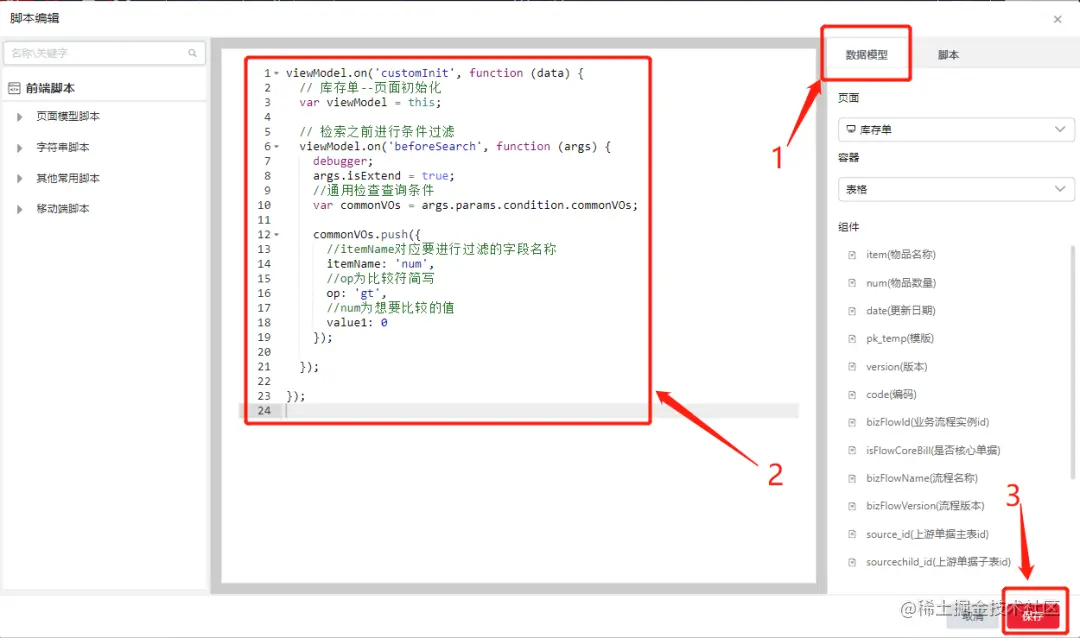Select version(版本) component
The image size is (1080, 638).
tap(896, 367)
